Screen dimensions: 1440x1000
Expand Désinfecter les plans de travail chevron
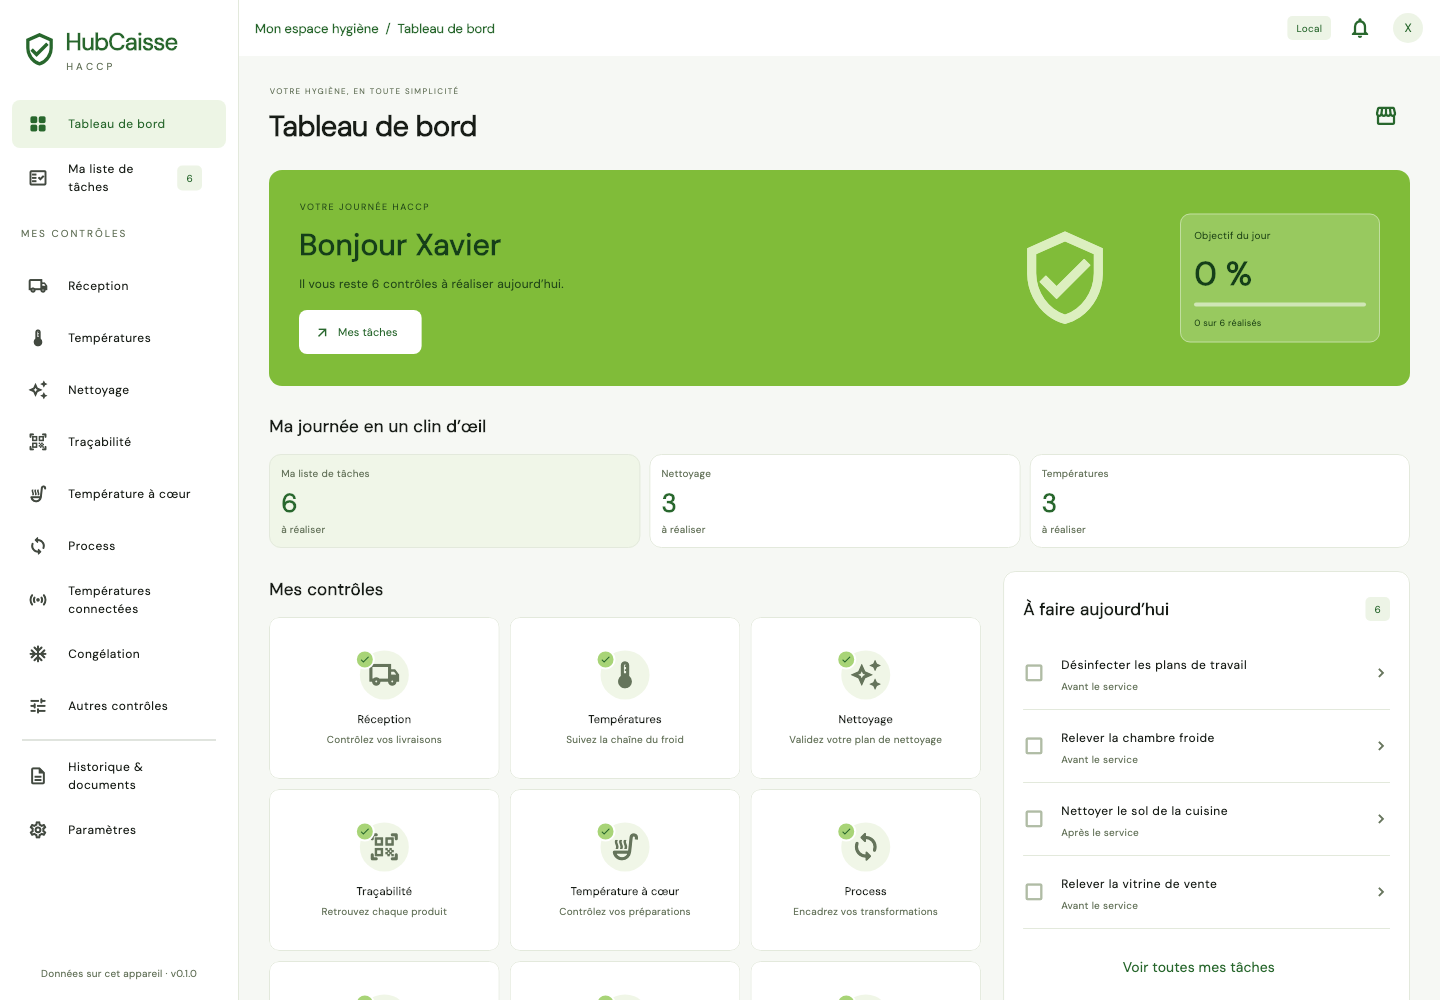coord(1380,673)
